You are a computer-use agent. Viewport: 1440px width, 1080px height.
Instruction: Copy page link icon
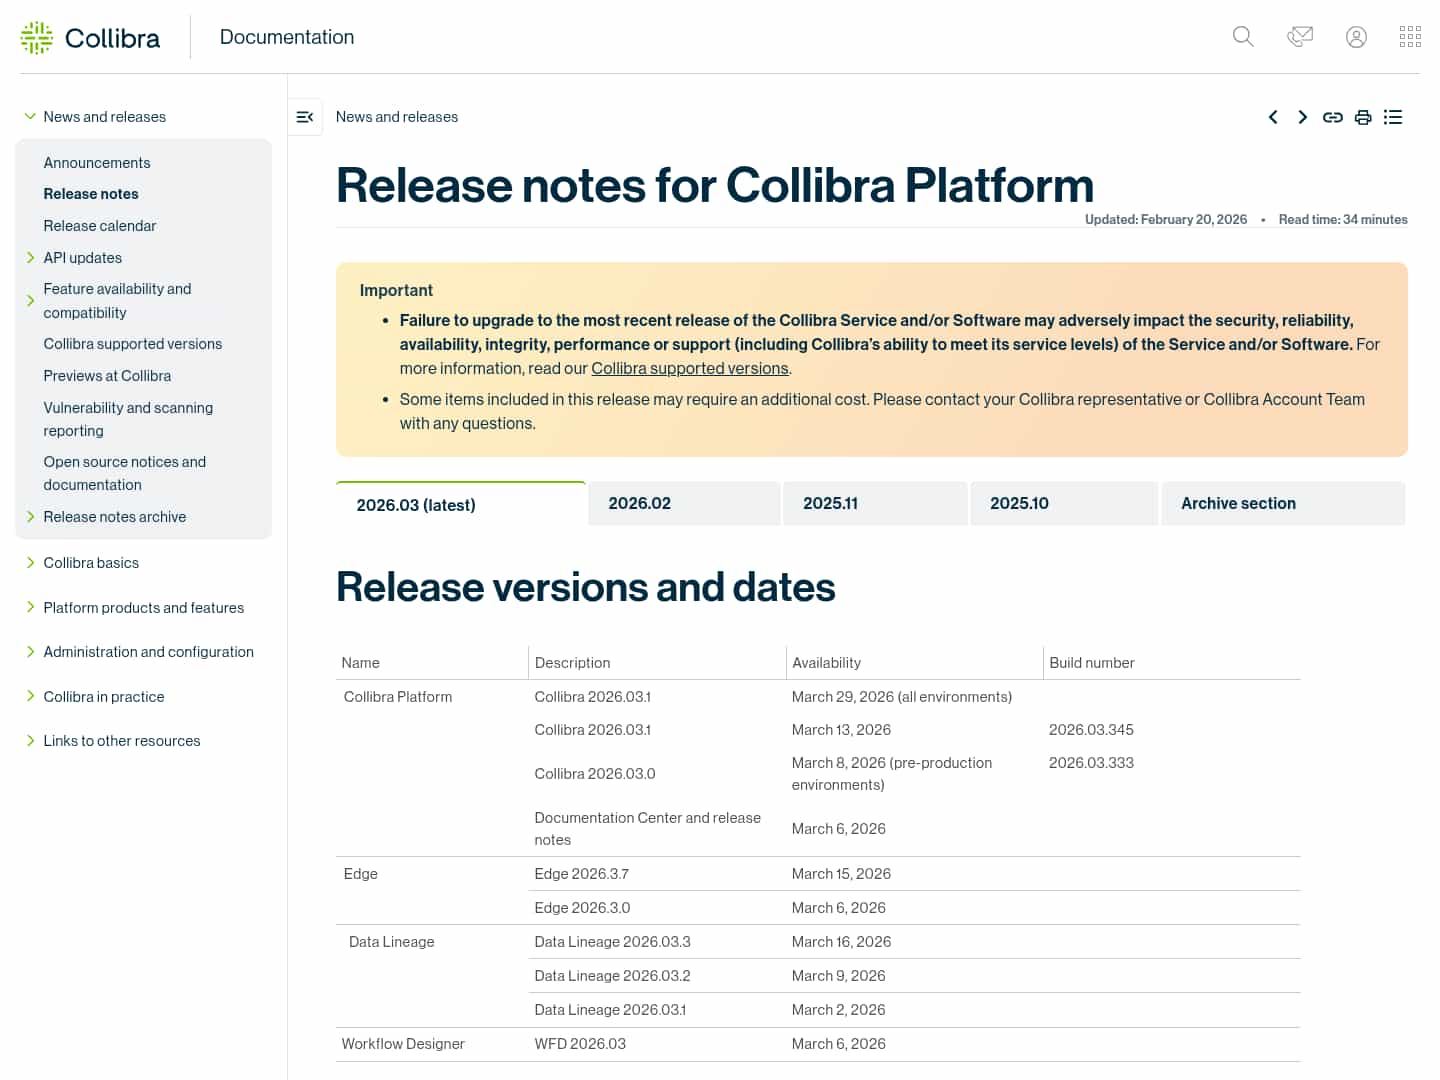tap(1332, 117)
